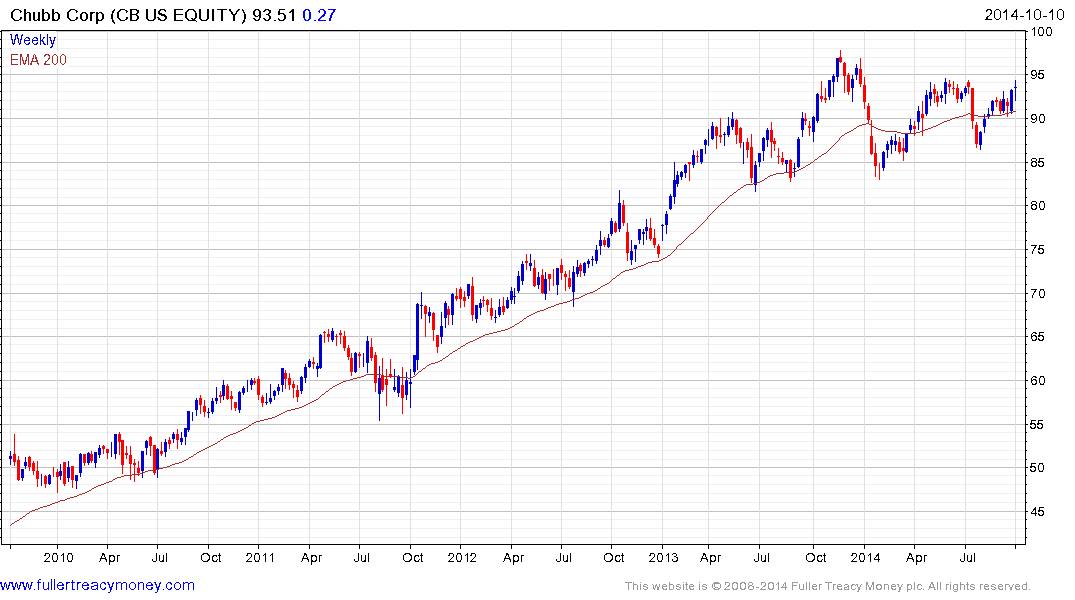The height and width of the screenshot is (600, 1075).
Task: Click the 85 price axis label
Action: pos(1039,163)
